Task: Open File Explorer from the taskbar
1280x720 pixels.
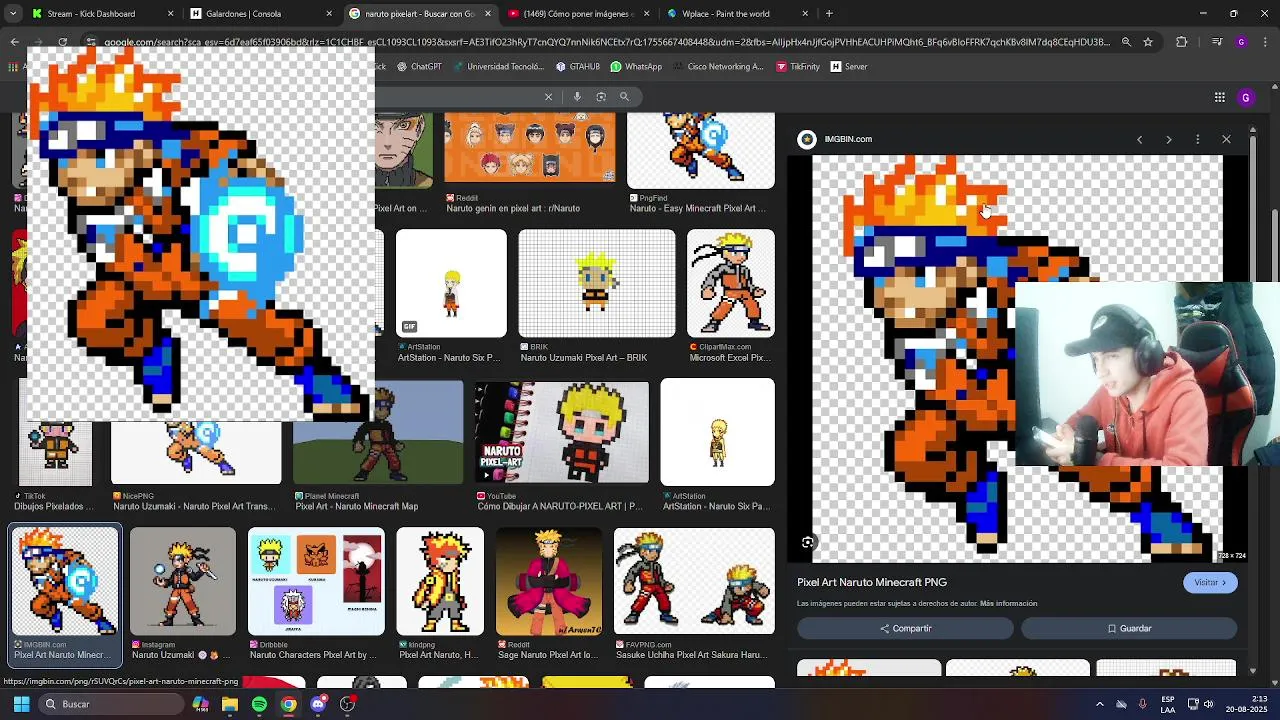Action: (x=230, y=704)
